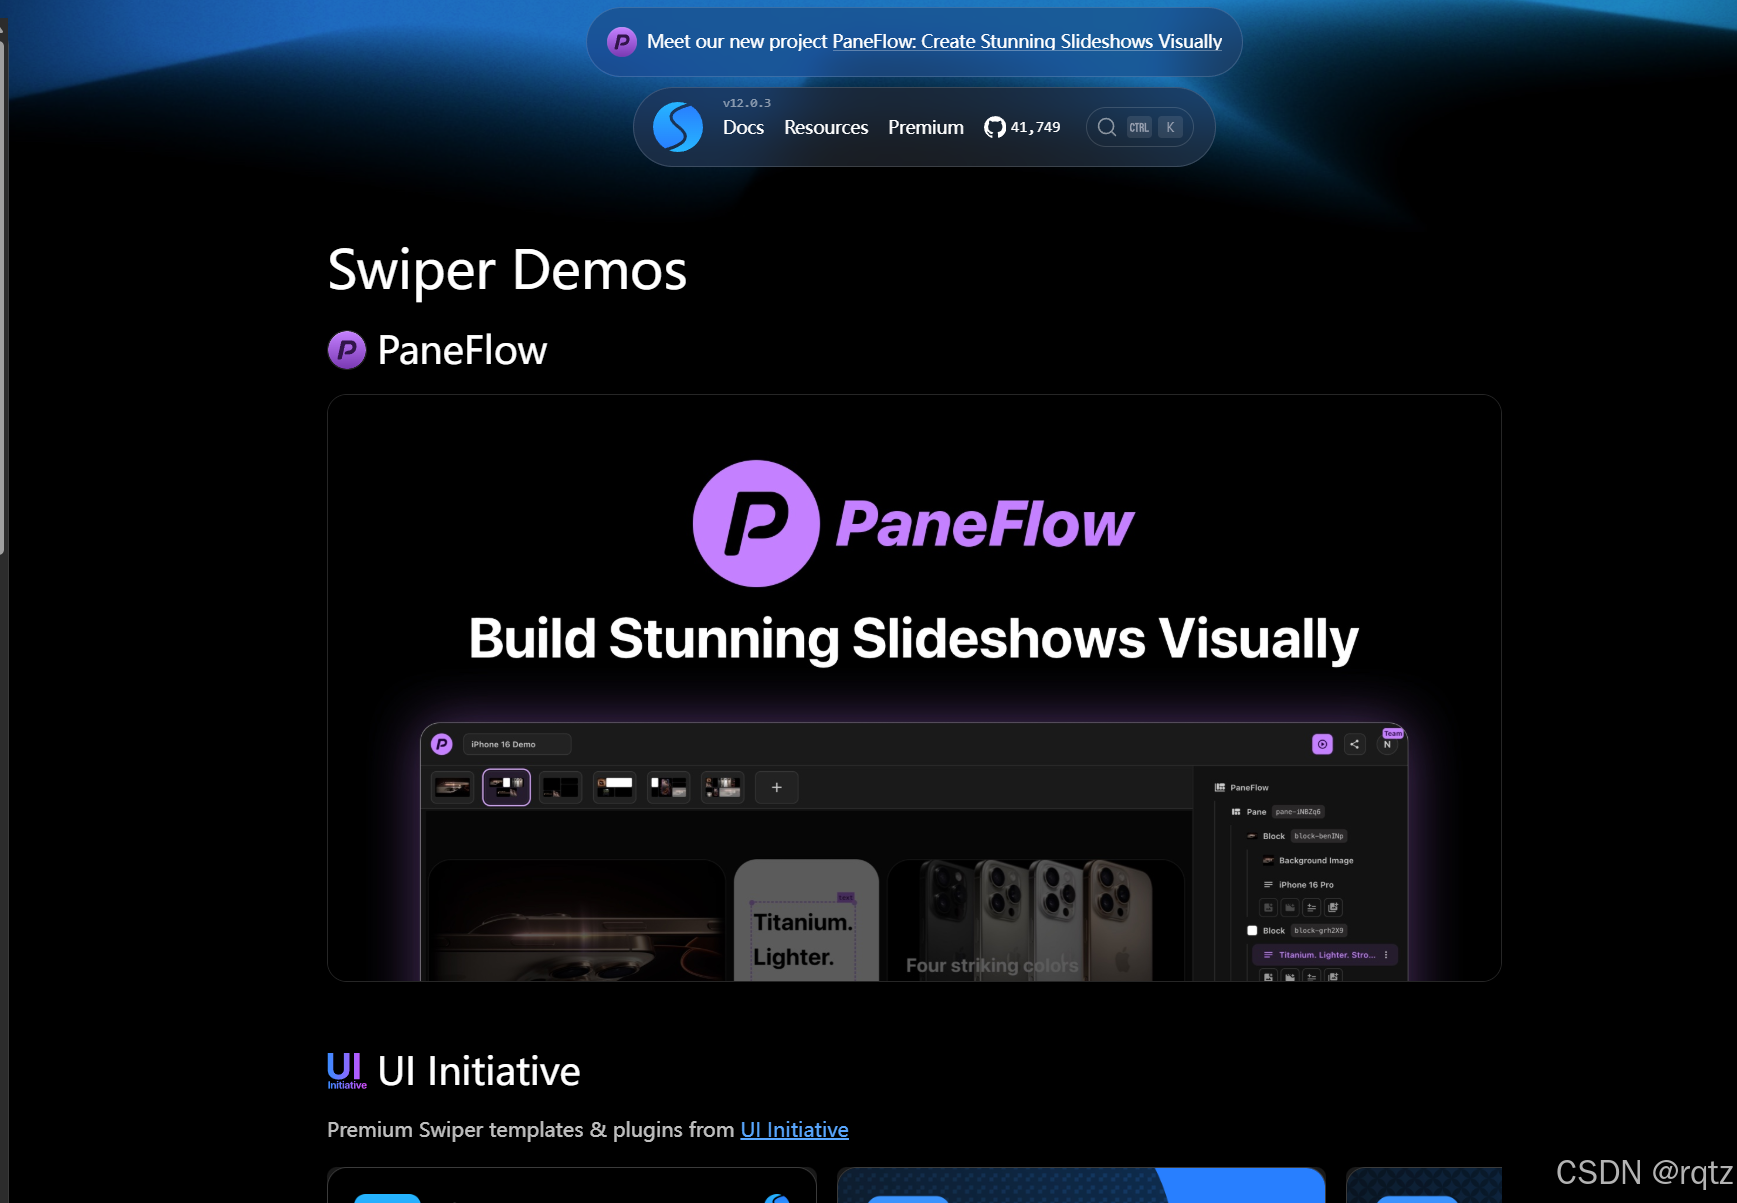Select the third slide thumbnail in the mockup

[560, 787]
